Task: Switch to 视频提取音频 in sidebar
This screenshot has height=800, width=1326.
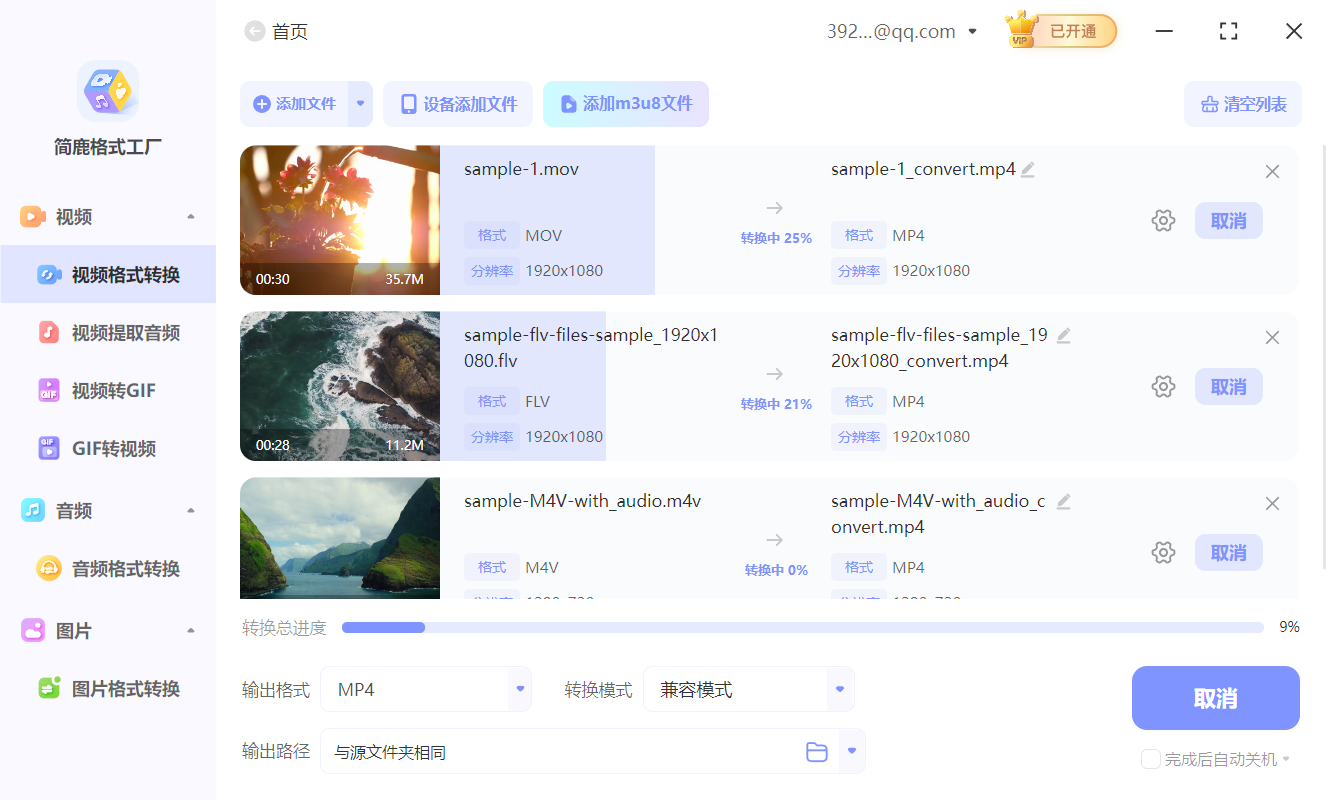Action: [125, 333]
